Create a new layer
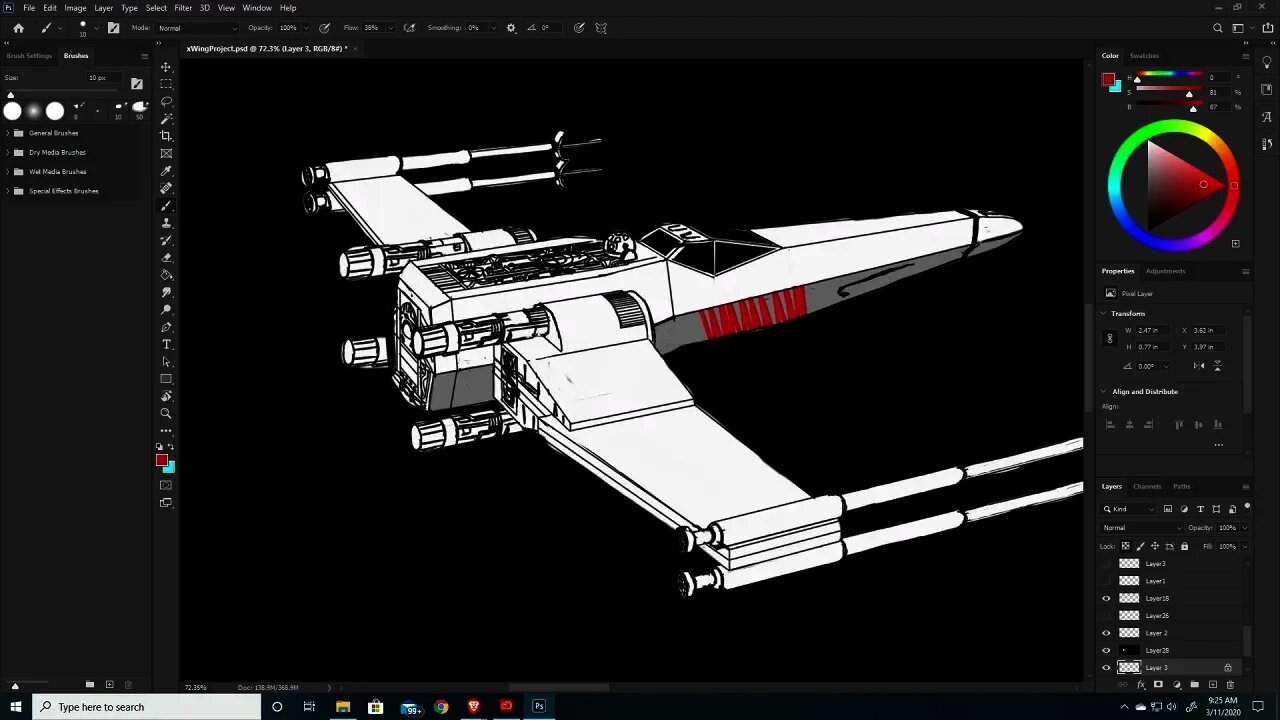This screenshot has height=720, width=1280. (1212, 685)
